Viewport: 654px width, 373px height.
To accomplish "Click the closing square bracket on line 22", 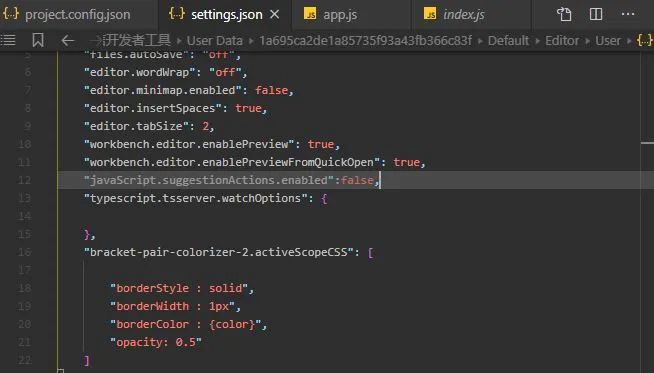I will (x=87, y=360).
